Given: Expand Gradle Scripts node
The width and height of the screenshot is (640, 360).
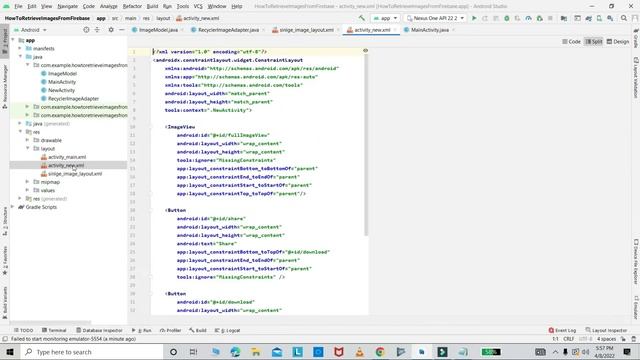Looking at the screenshot, I should (x=13, y=207).
